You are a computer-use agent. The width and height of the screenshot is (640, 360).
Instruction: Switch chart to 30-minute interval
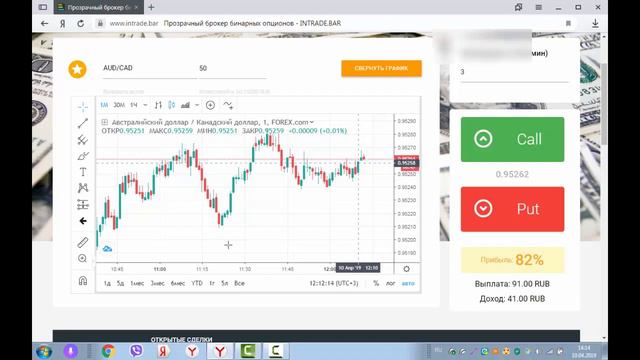coord(119,105)
